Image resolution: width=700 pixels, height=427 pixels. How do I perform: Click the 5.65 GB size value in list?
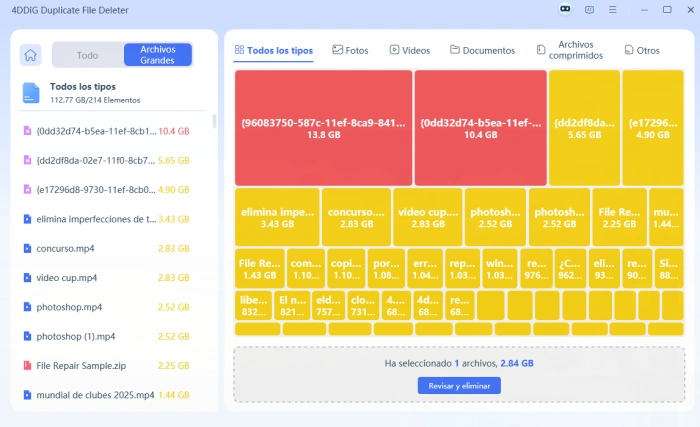[x=174, y=160]
